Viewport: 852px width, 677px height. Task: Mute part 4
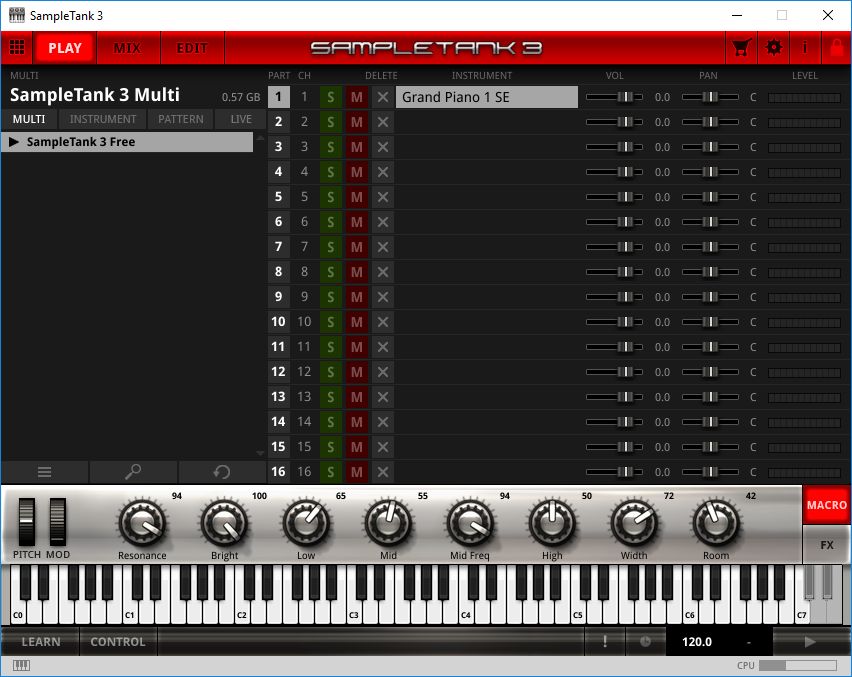point(356,172)
